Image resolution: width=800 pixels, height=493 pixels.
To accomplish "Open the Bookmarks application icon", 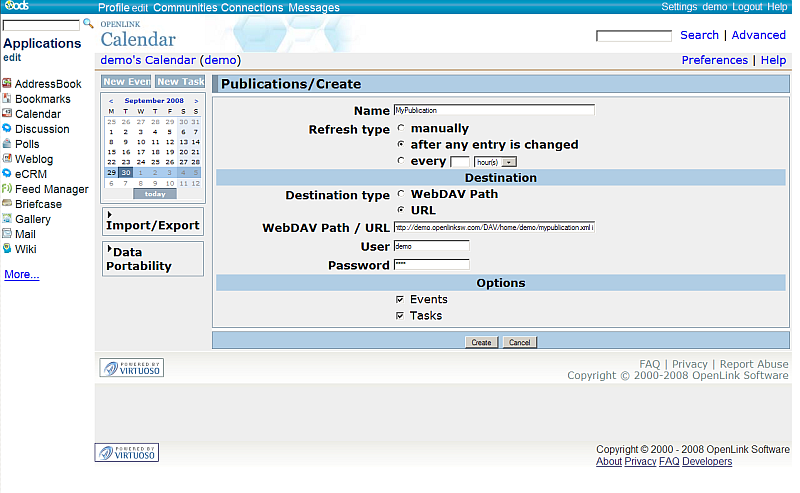I will point(7,99).
